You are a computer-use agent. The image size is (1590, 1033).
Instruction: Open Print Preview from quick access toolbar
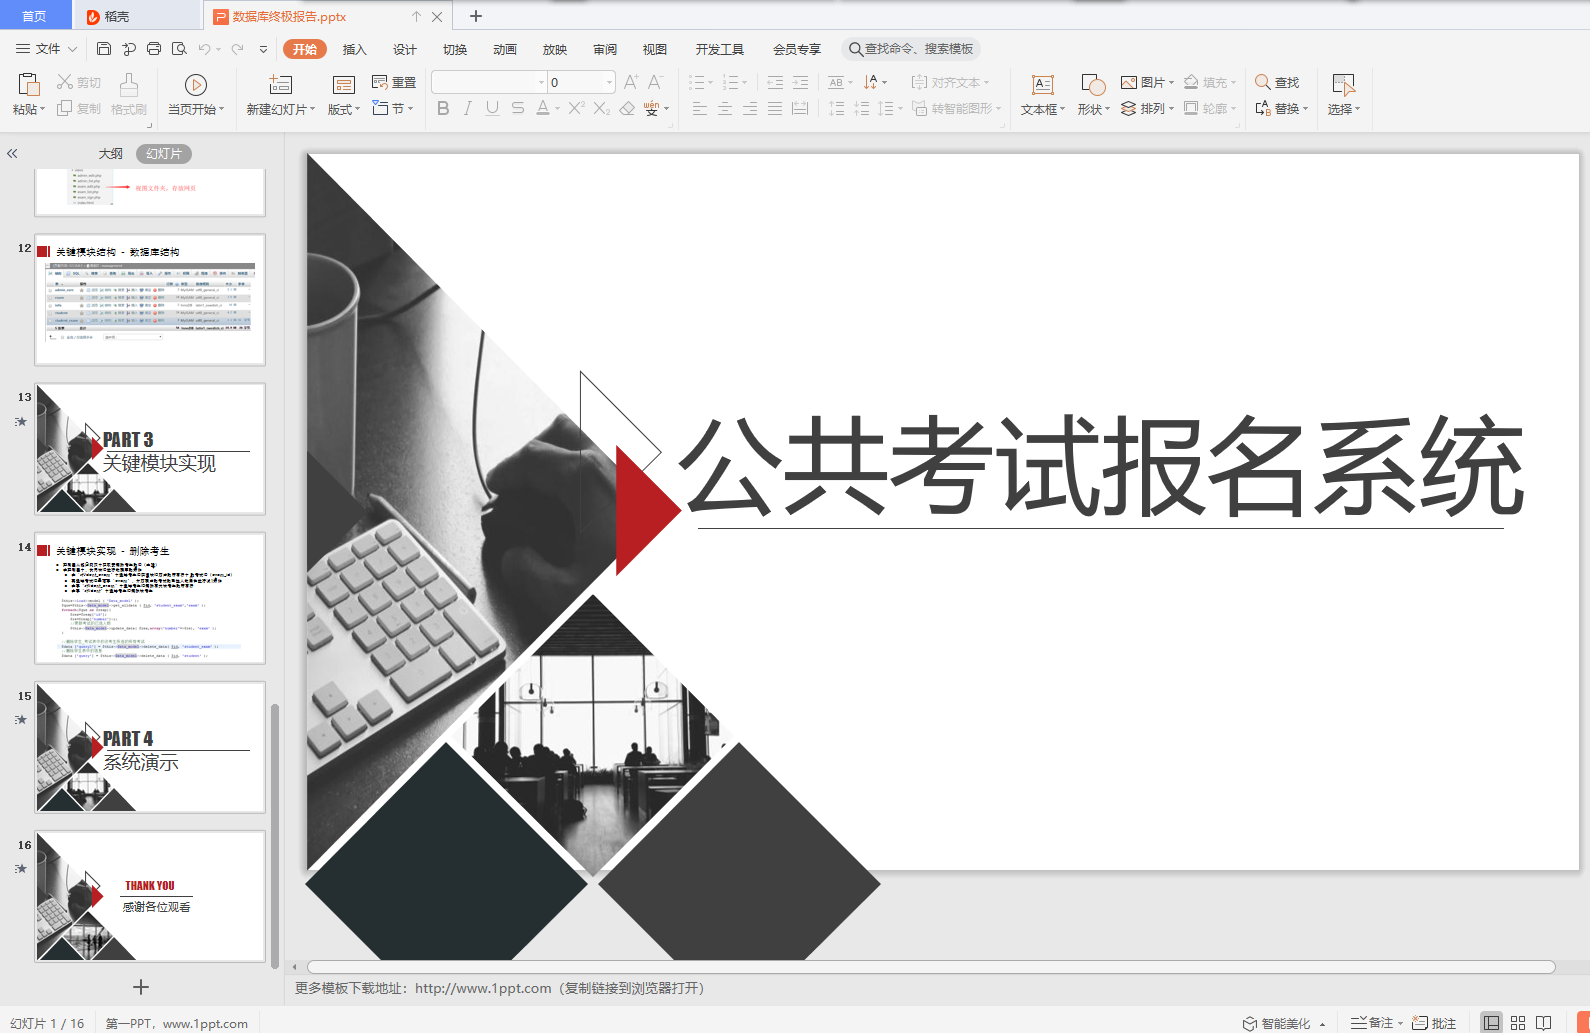pyautogui.click(x=179, y=48)
